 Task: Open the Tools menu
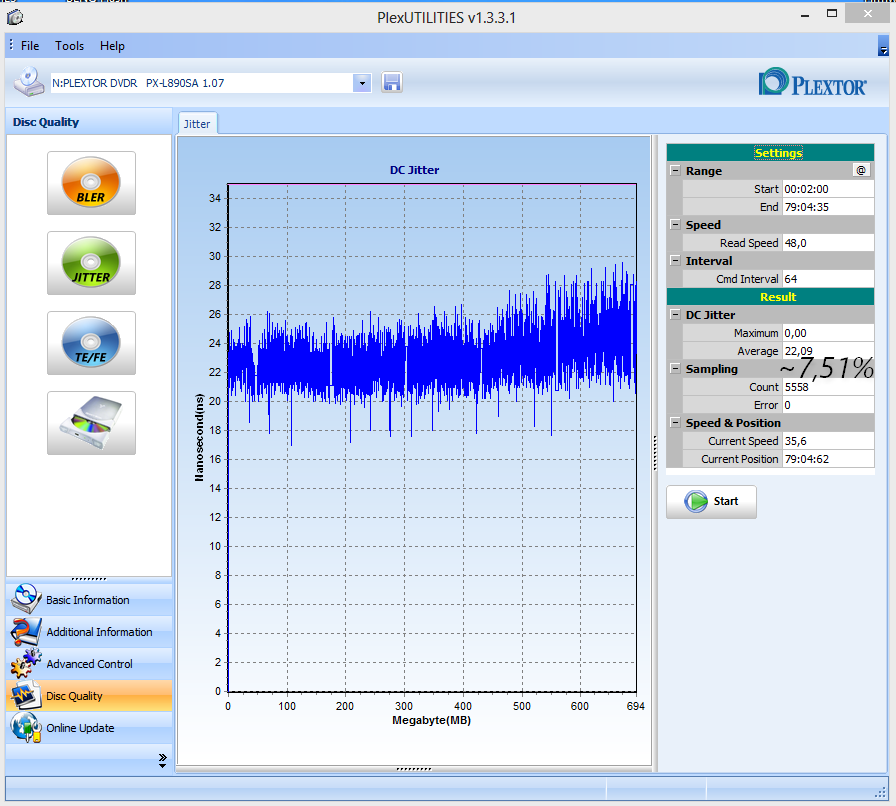coord(69,46)
